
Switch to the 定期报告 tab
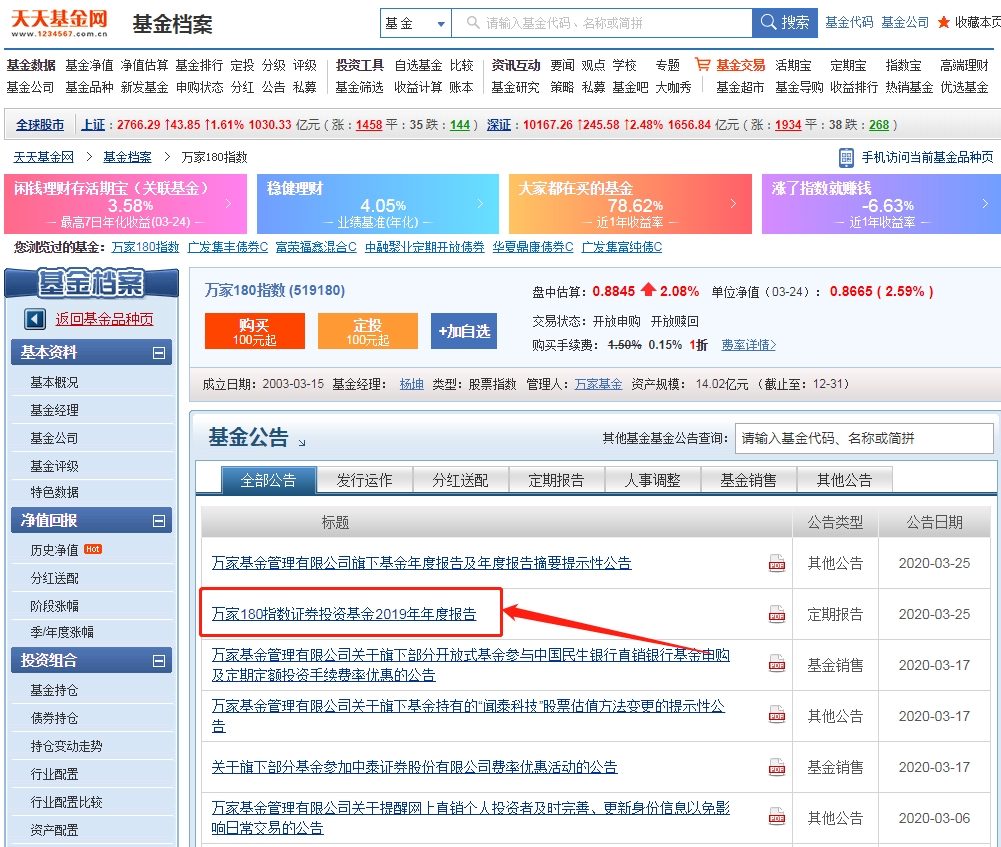coord(557,479)
